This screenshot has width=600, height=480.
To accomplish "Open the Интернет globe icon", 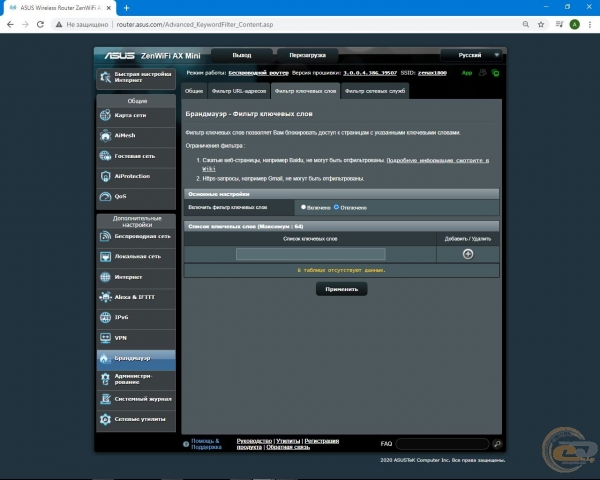I will tap(105, 277).
